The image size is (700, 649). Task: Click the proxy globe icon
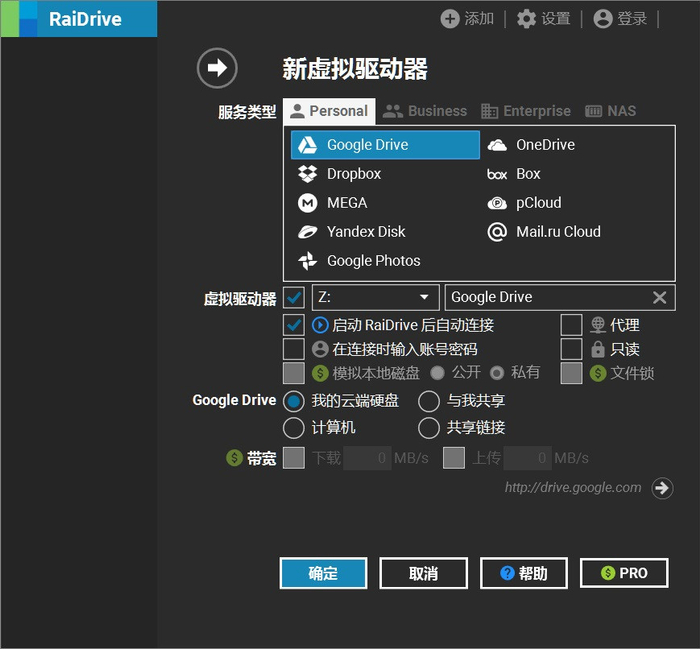[598, 325]
